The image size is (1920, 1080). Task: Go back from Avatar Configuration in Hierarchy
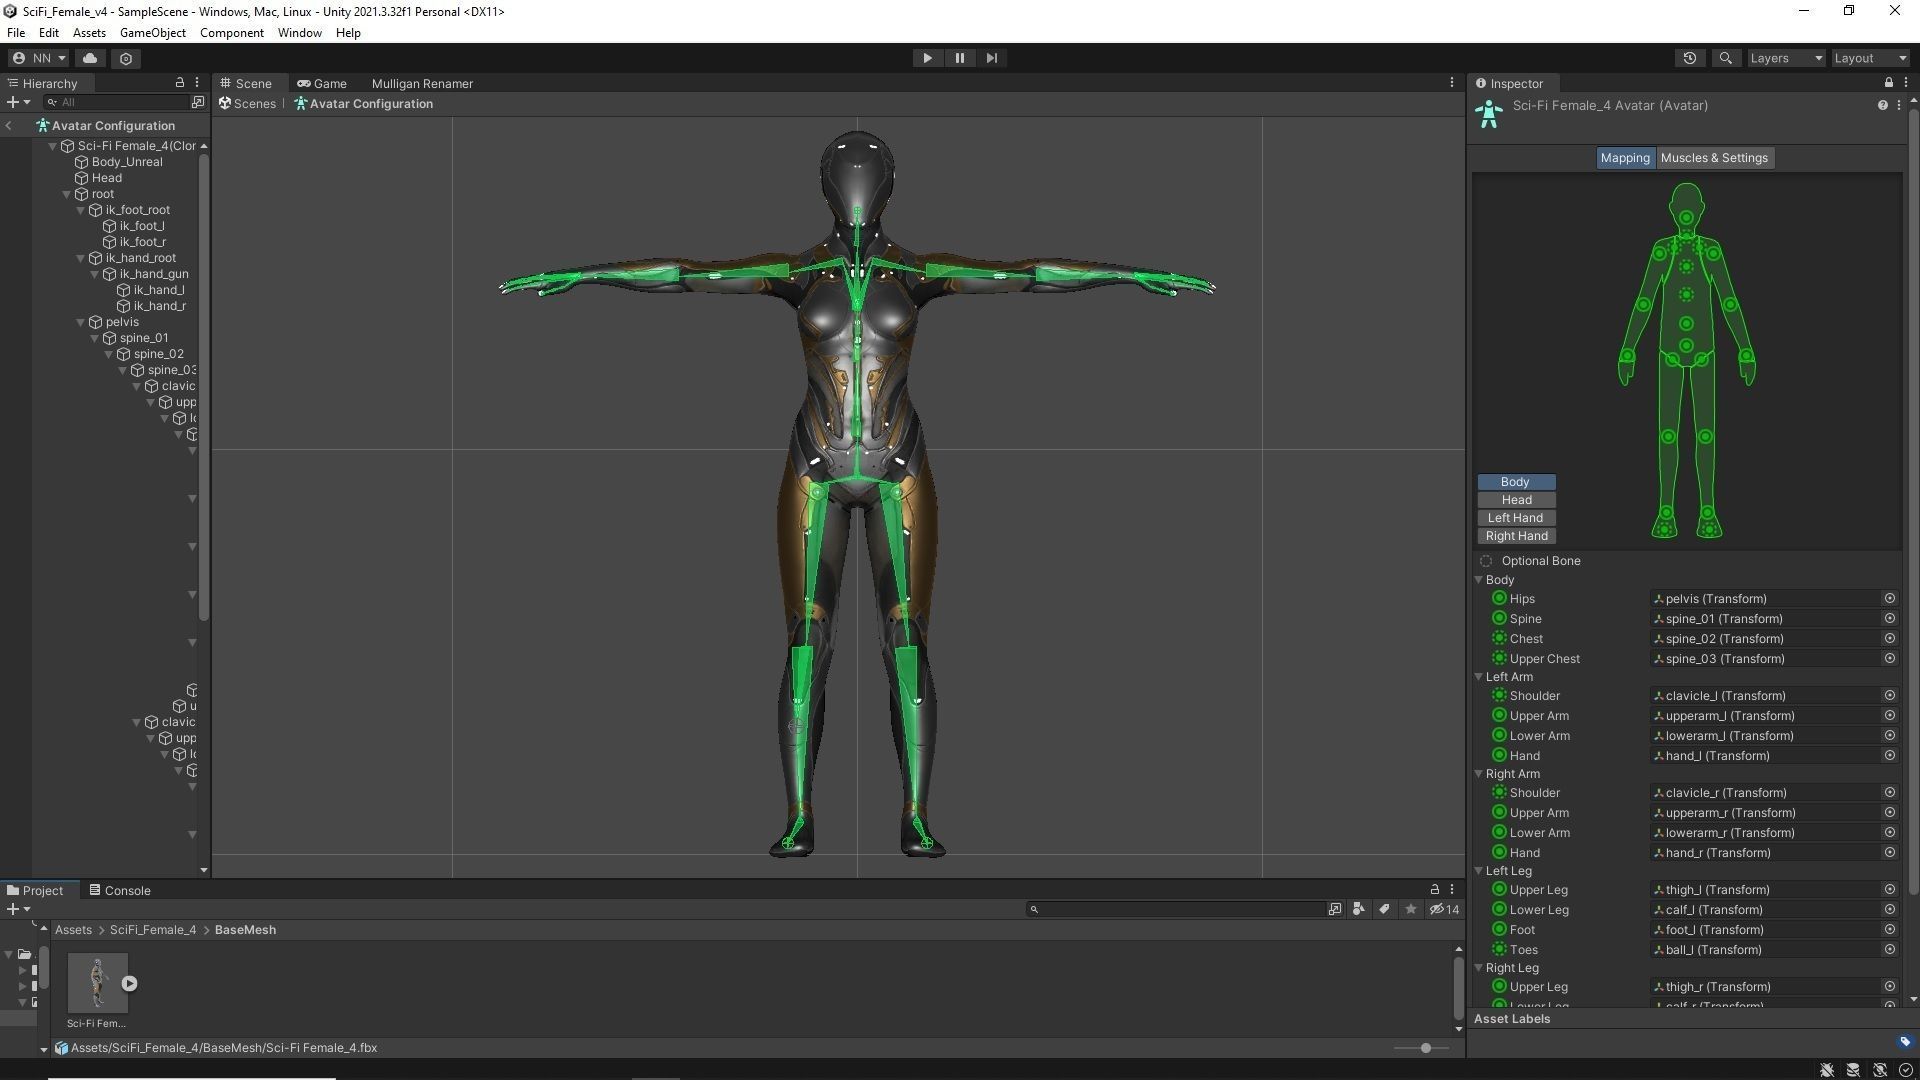coord(9,125)
